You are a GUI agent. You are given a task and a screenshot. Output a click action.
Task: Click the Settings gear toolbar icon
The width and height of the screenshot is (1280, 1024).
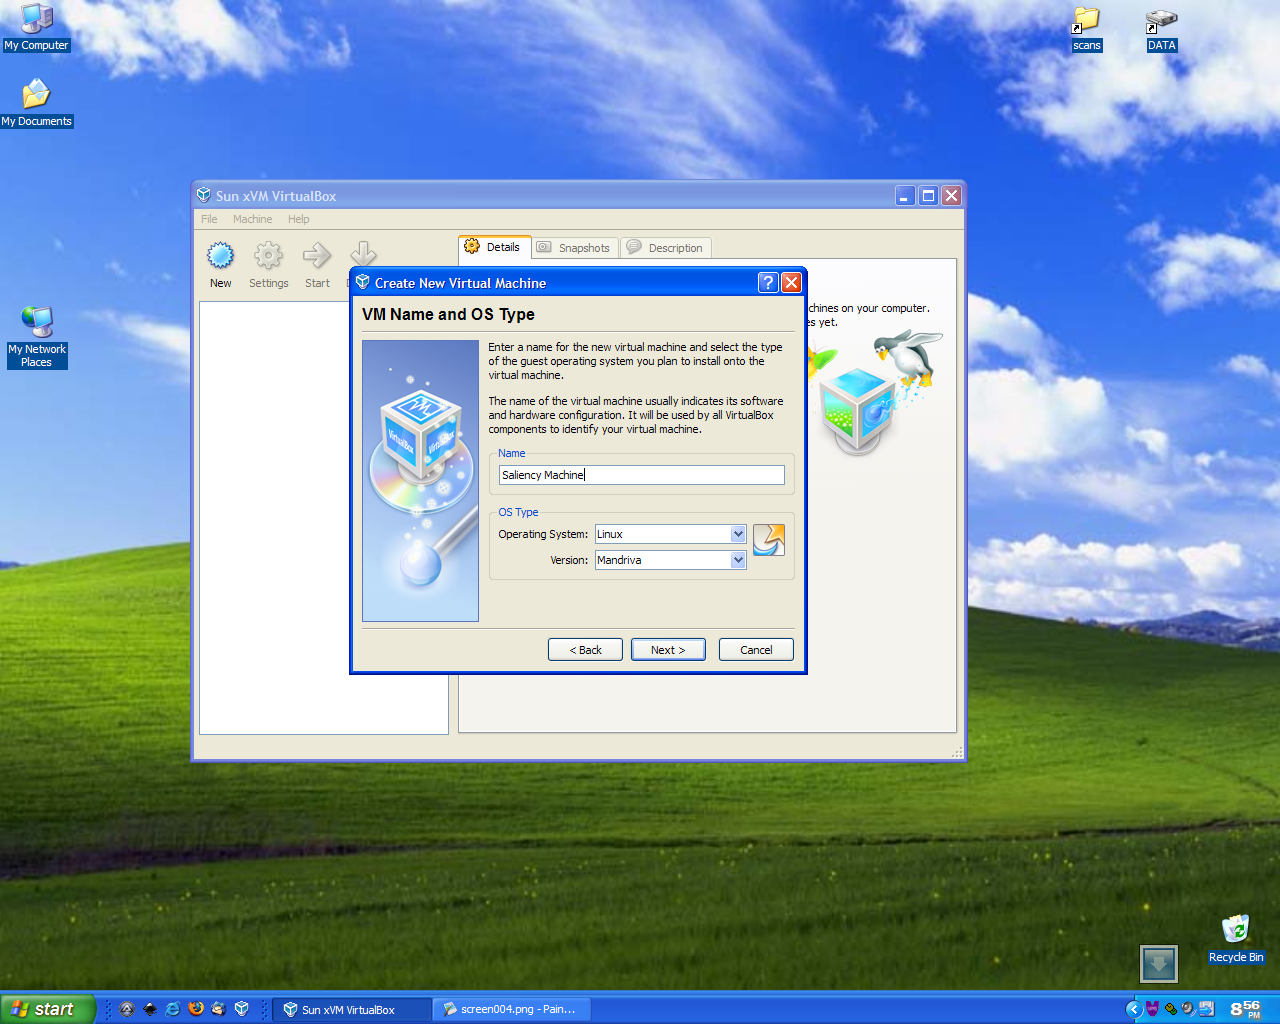268,257
